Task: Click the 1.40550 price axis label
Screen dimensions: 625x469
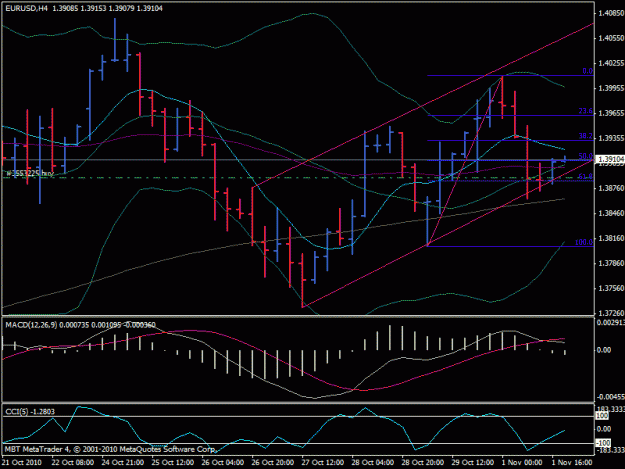Action: coord(611,38)
